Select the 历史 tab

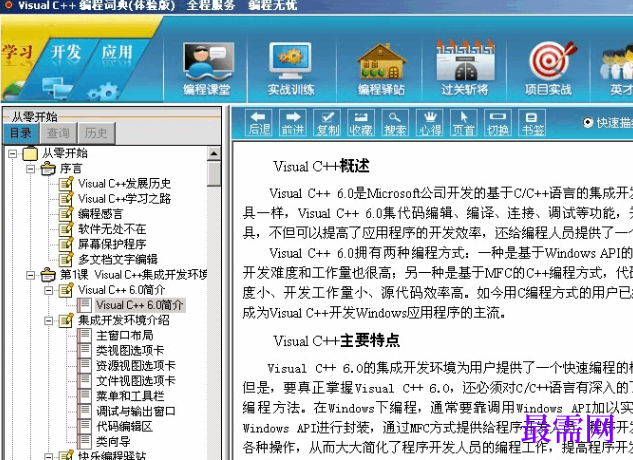point(96,133)
